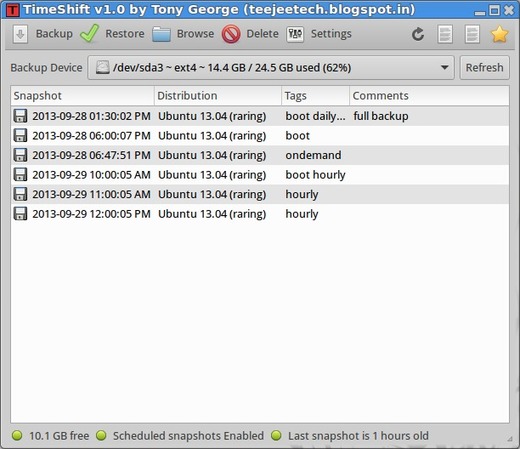The height and width of the screenshot is (449, 520).
Task: Click the '10.1 GB free' status text
Action: [x=59, y=436]
